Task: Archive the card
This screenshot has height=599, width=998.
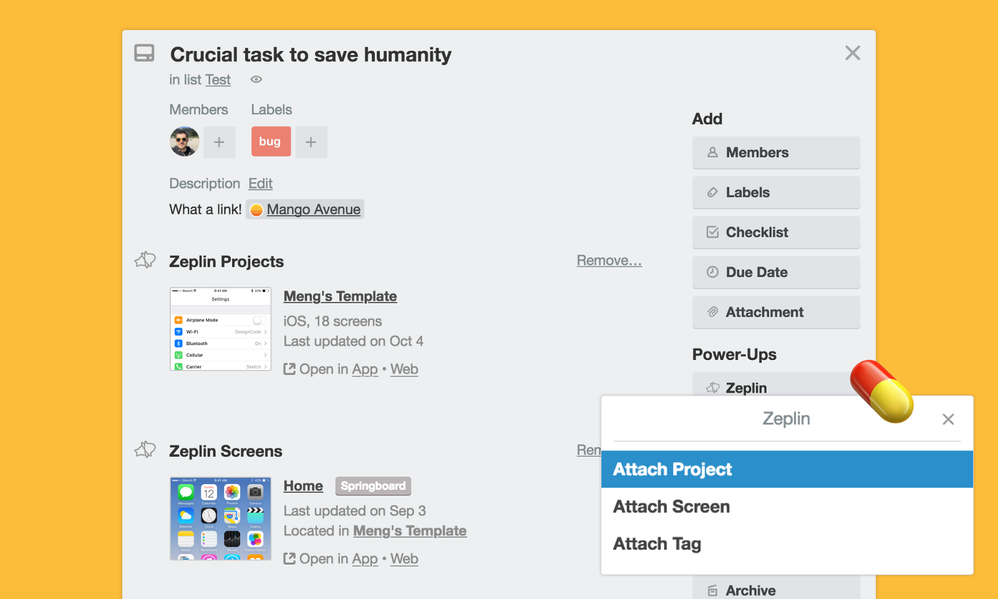Action: (776, 589)
